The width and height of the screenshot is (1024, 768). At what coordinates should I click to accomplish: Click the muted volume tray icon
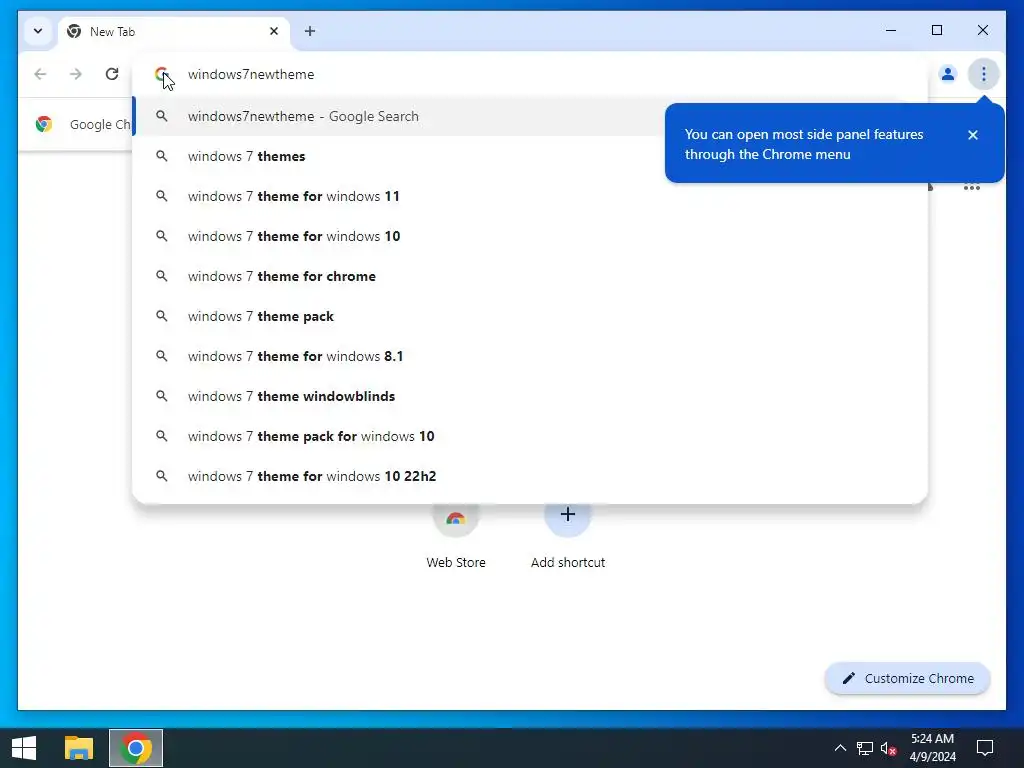point(888,748)
